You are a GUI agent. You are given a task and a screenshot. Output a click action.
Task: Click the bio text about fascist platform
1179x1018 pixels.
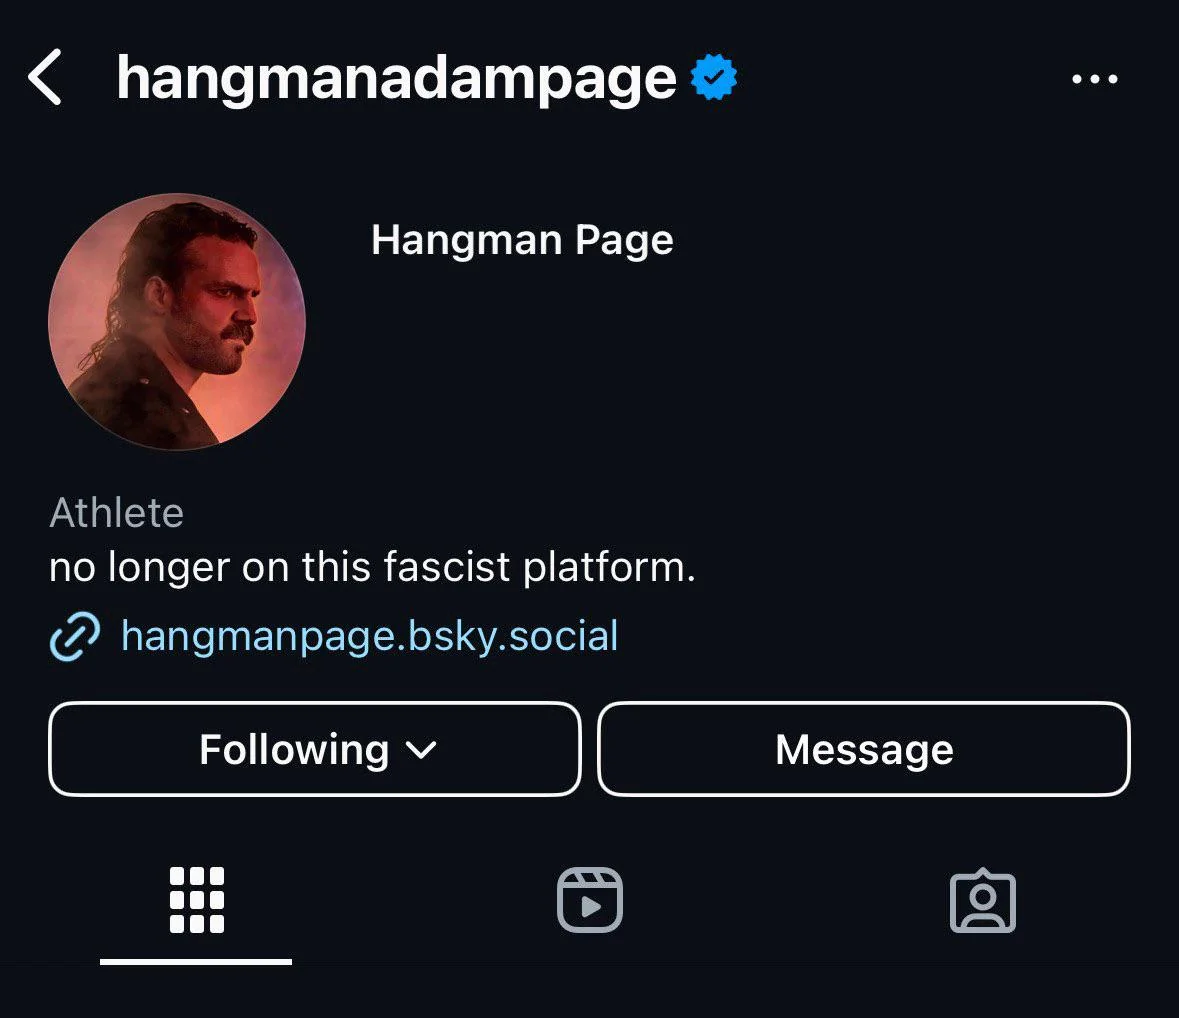[371, 568]
